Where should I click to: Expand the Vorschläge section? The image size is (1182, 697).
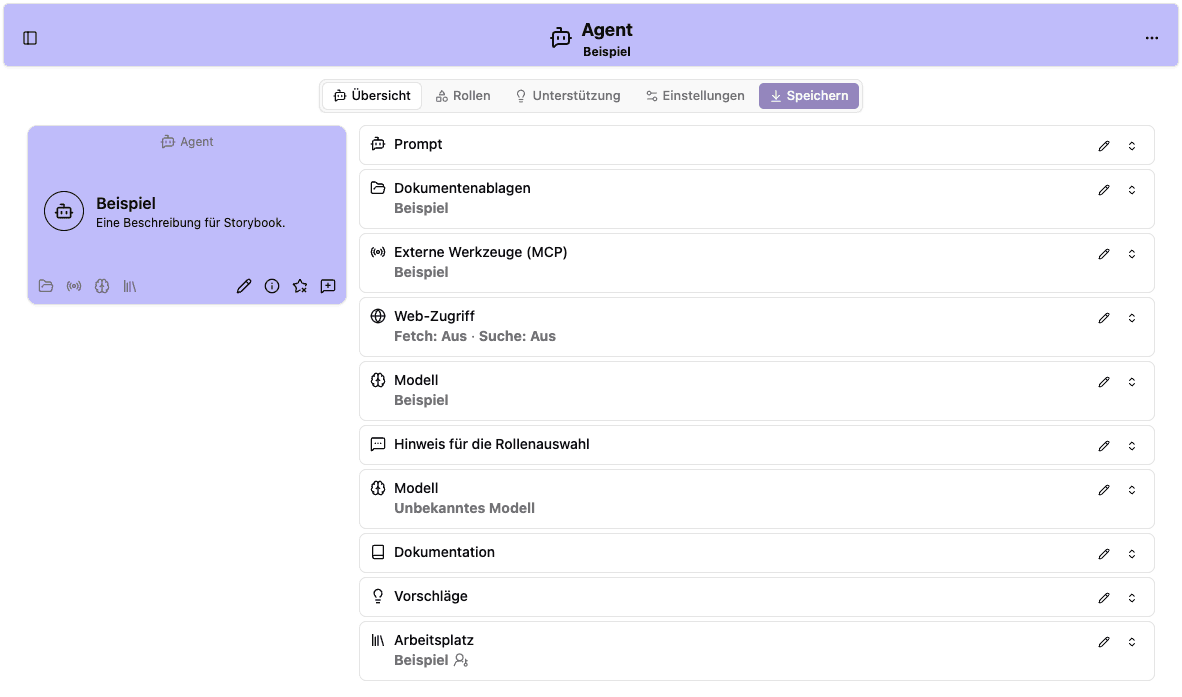click(1131, 598)
